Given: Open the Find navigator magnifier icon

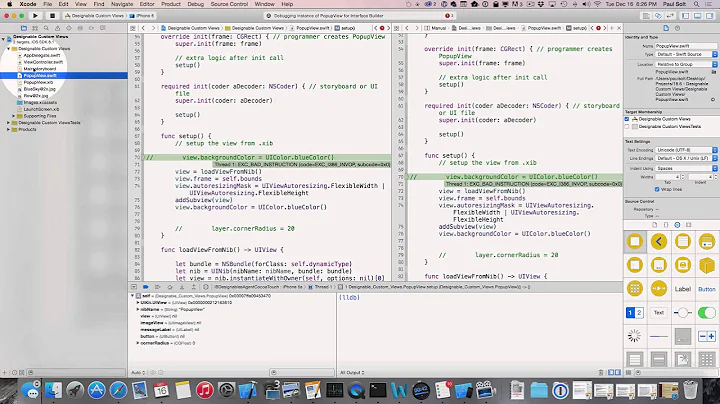Looking at the screenshot, I should pos(46,28).
